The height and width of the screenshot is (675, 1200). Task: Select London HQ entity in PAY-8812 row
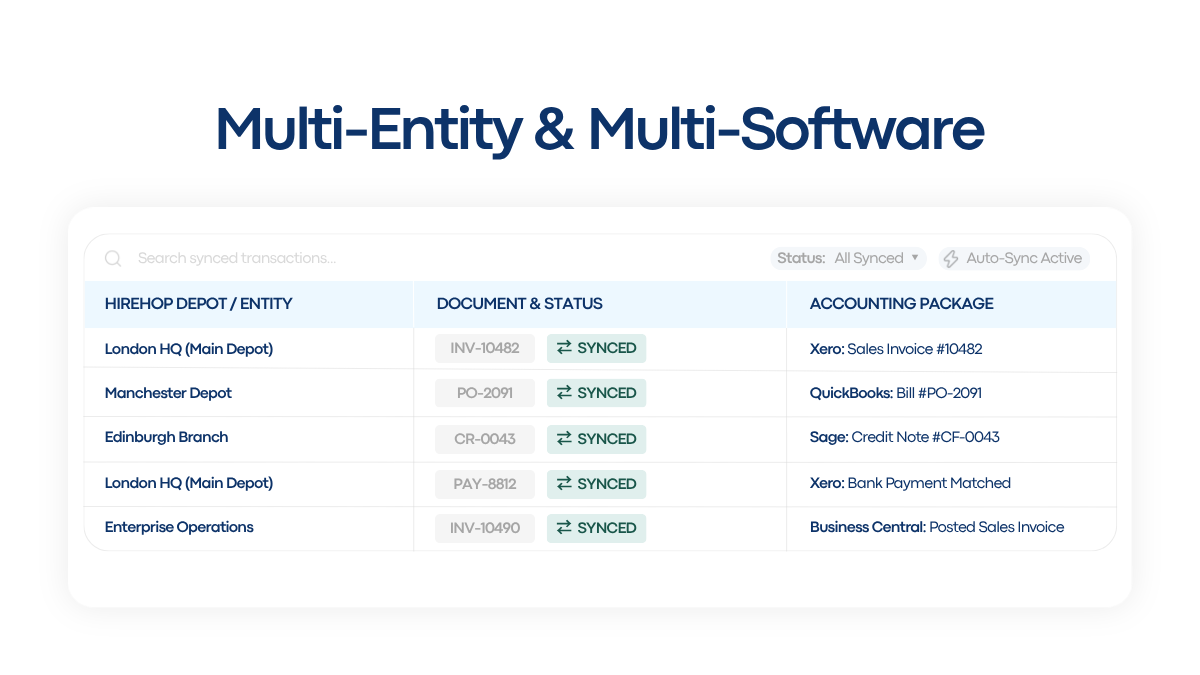(189, 483)
